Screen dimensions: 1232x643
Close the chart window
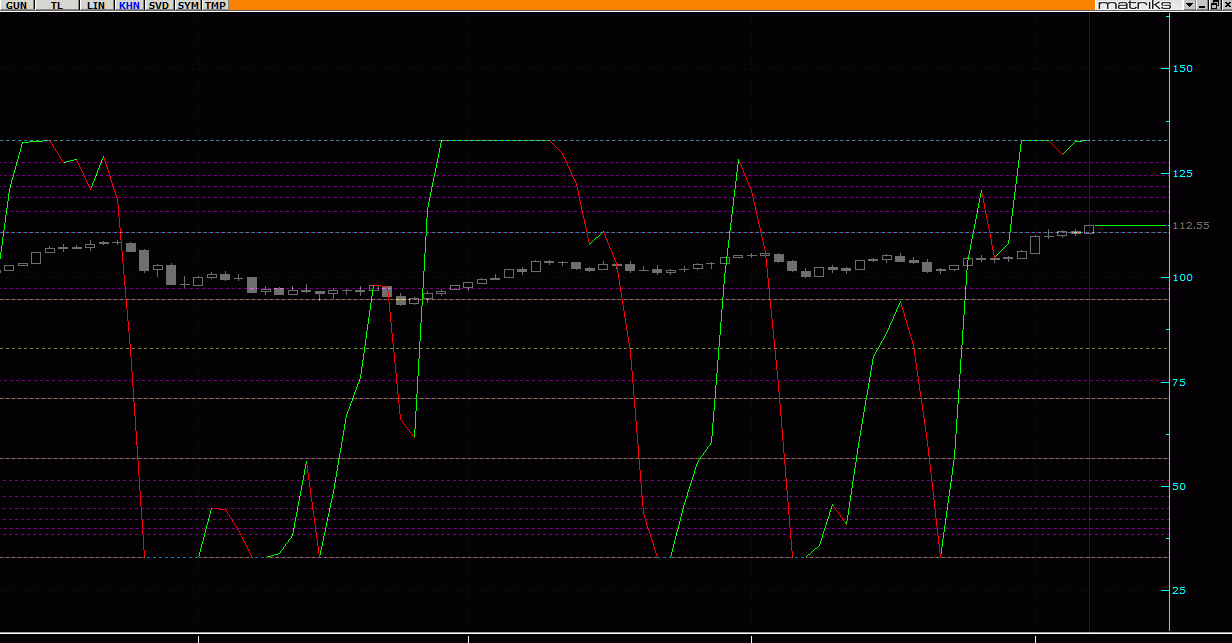coord(1226,5)
